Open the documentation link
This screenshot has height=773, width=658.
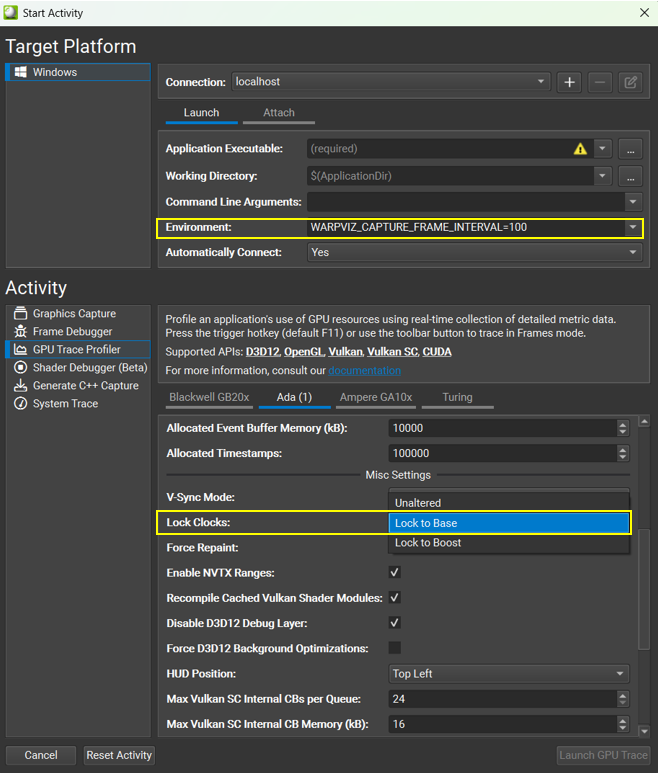[364, 370]
